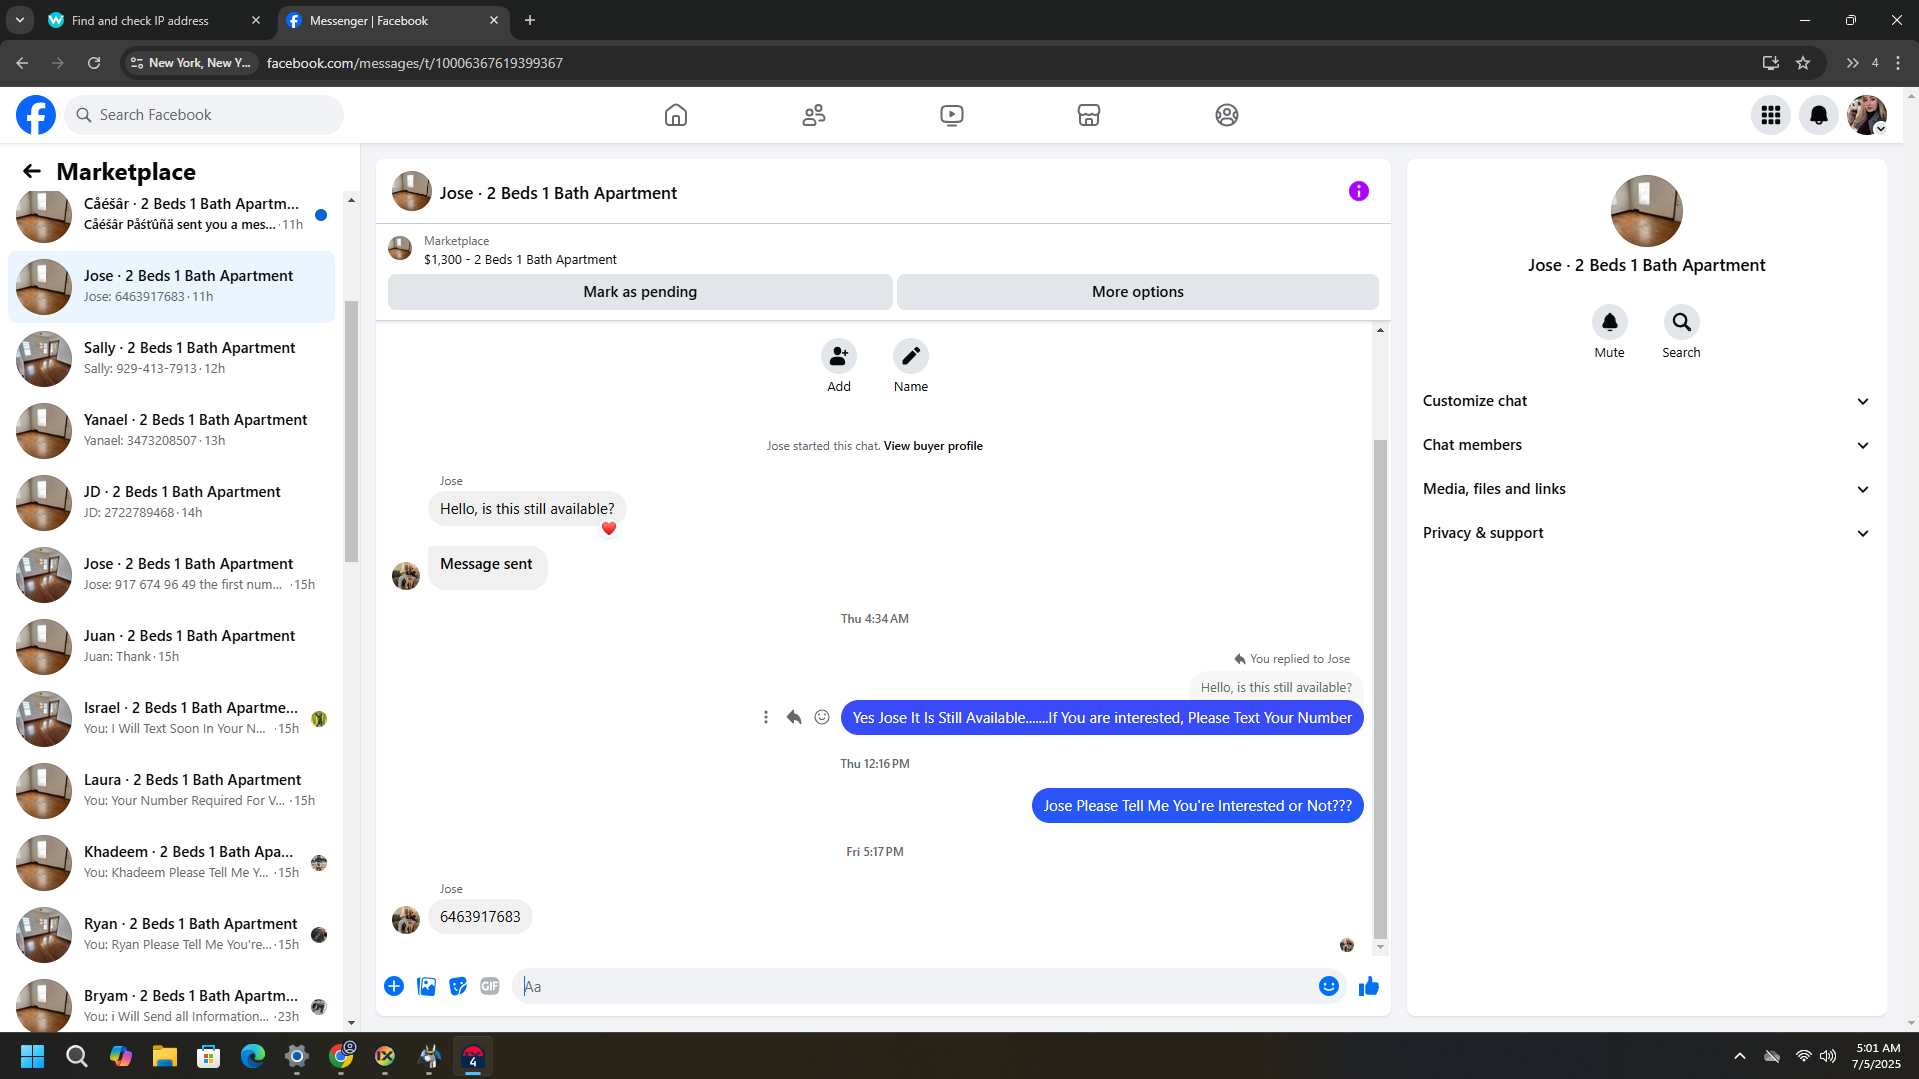Open Chrome tab search dropdown
The width and height of the screenshot is (1919, 1079).
pos(19,20)
